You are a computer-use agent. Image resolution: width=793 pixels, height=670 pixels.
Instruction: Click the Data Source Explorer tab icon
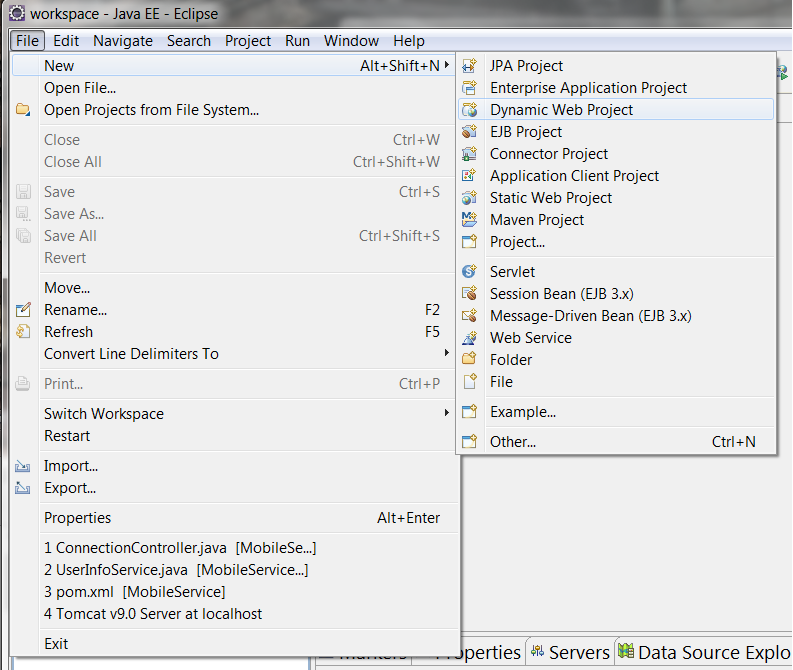click(x=626, y=651)
